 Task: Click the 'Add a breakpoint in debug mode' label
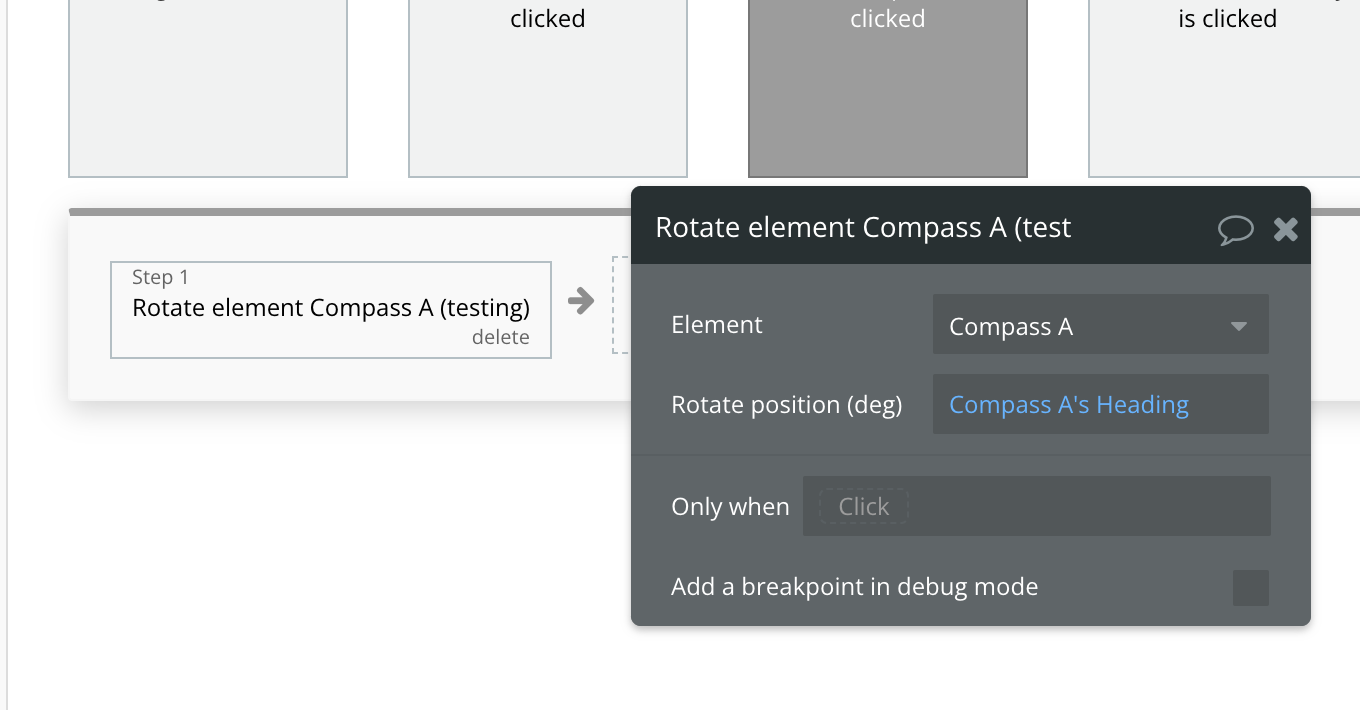coord(854,587)
